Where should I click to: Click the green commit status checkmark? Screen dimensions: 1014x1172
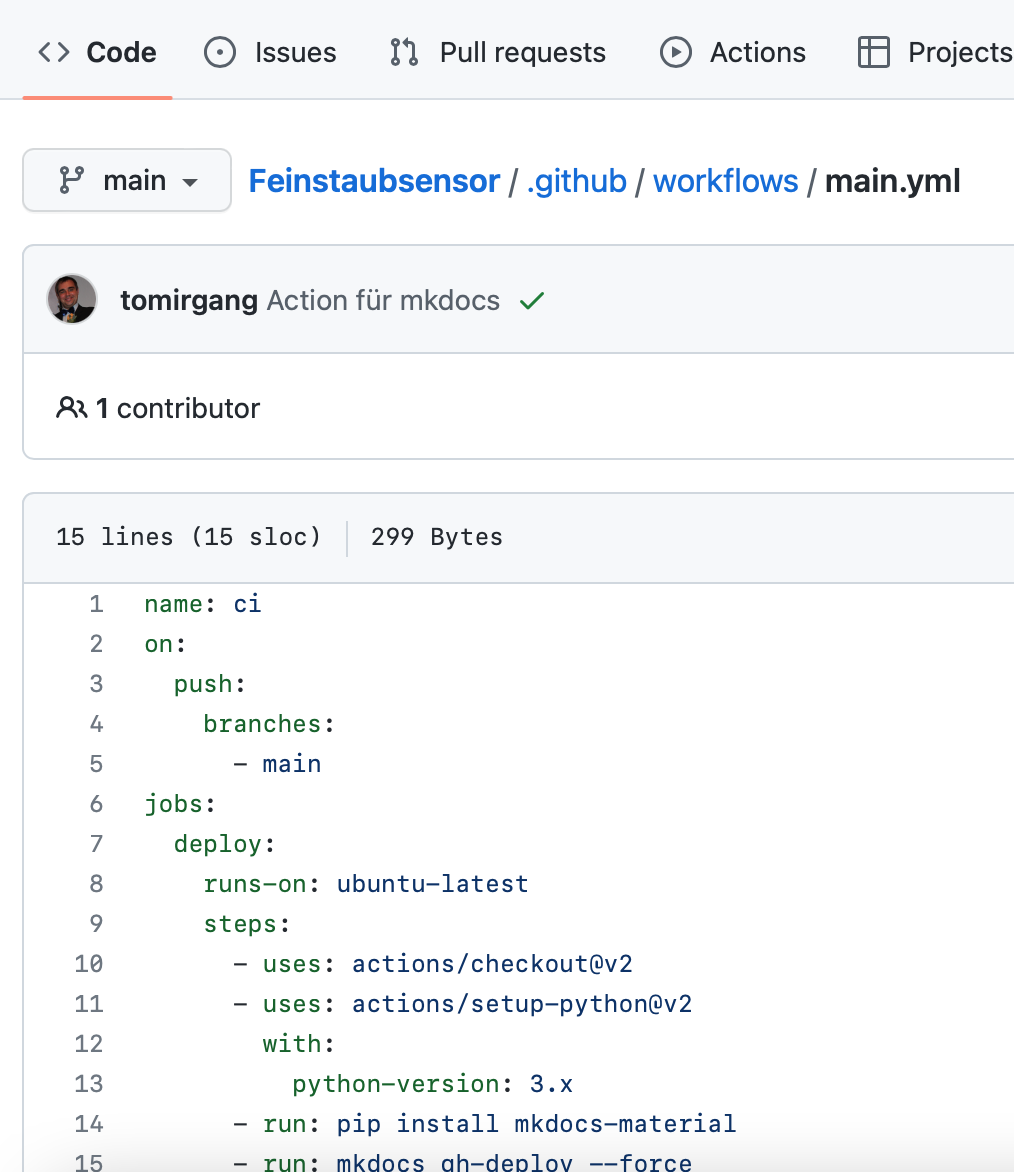(532, 300)
